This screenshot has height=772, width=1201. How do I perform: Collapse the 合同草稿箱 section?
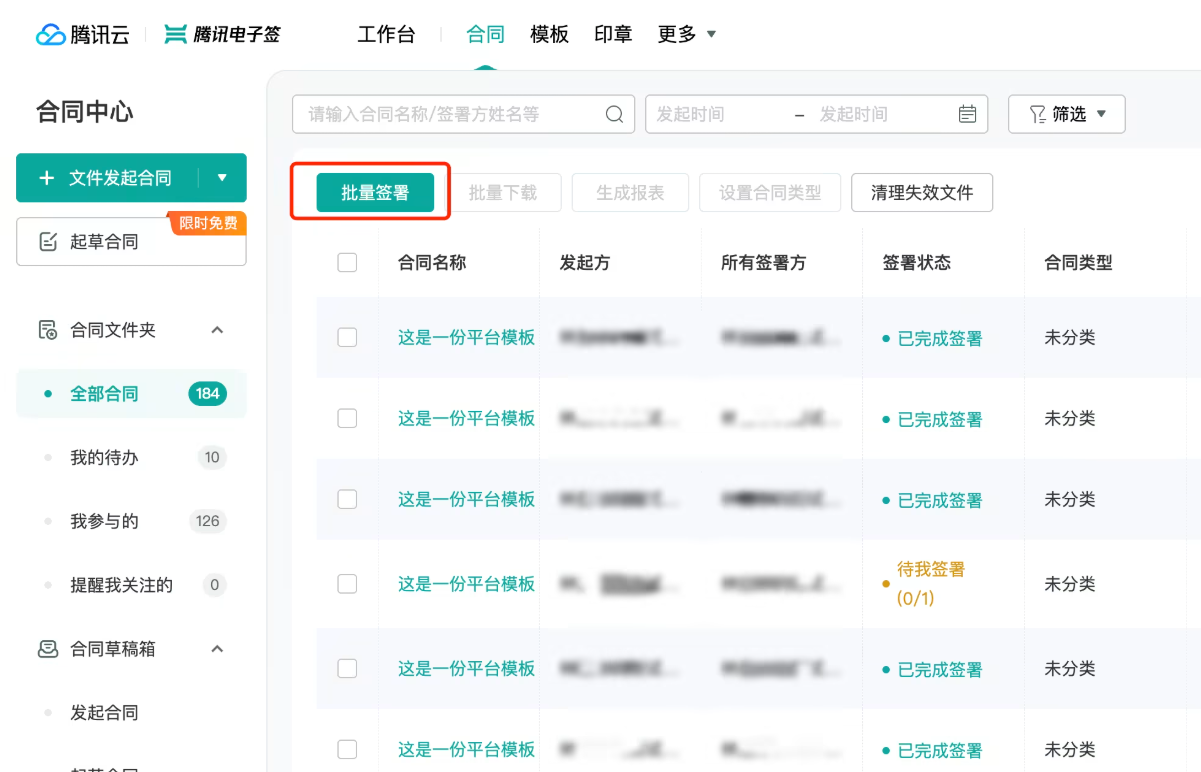pos(217,649)
